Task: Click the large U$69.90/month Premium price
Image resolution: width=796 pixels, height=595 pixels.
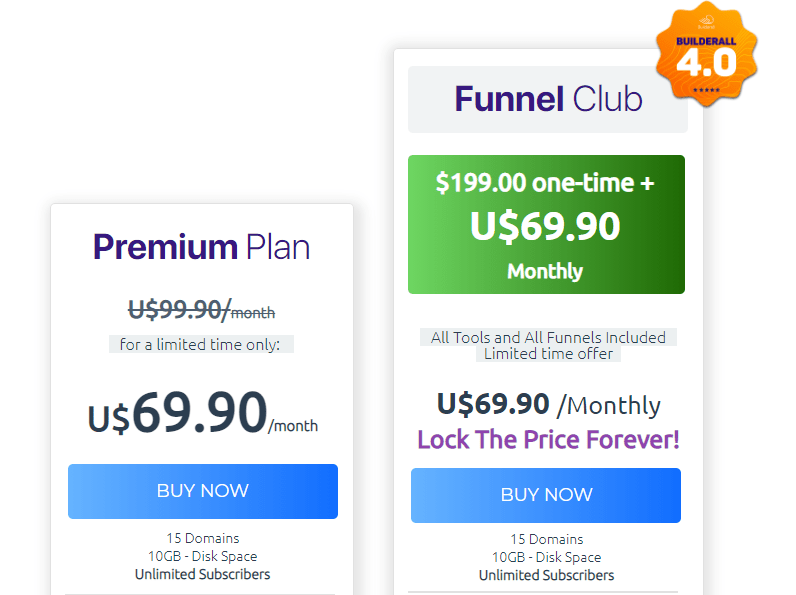Action: [x=202, y=412]
